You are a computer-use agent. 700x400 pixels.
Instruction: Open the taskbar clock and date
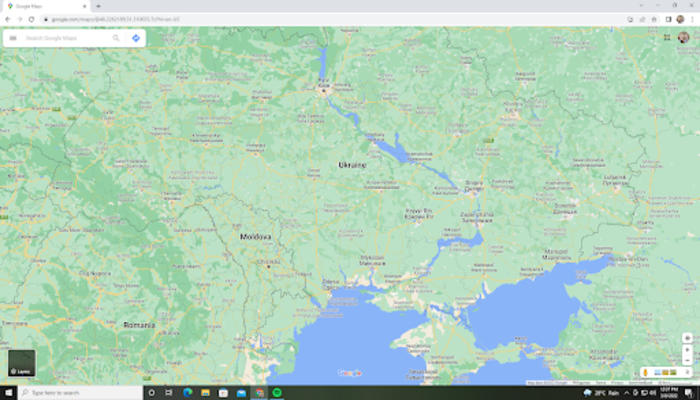tap(671, 393)
